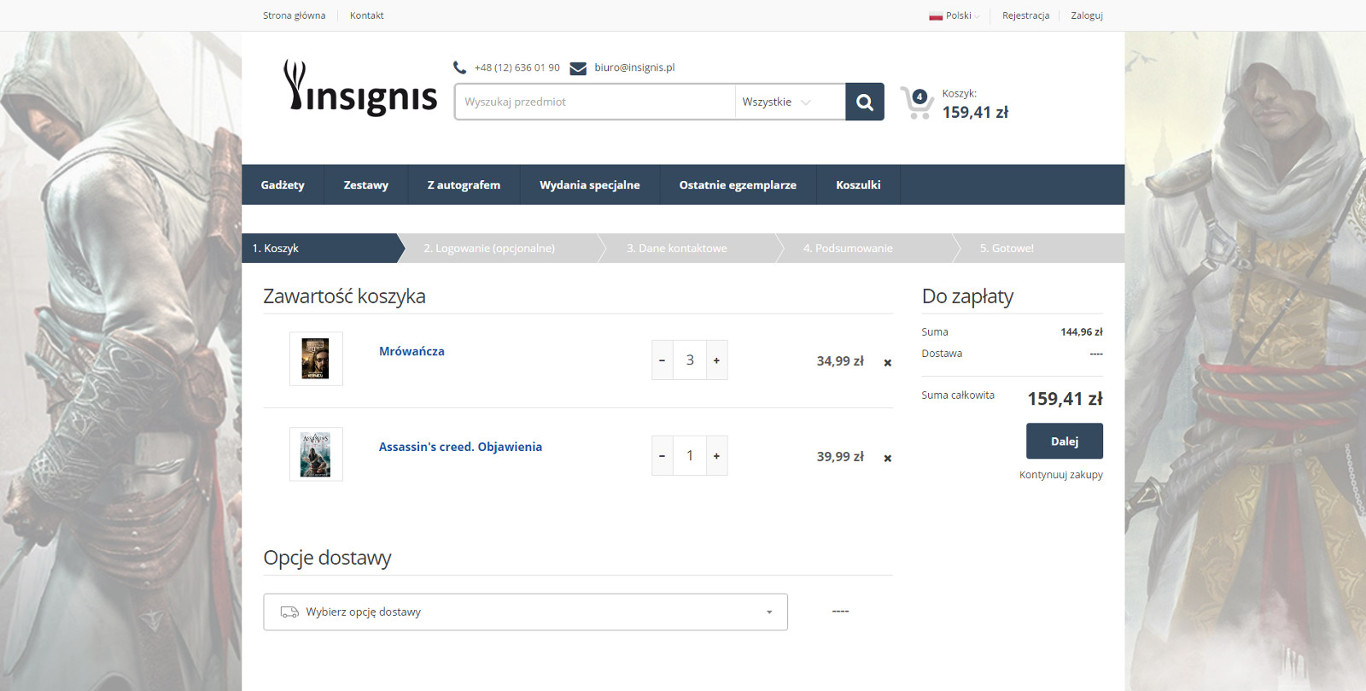Screen dimensions: 1366x691
Task: Click the magnifier search button
Action: coord(865,102)
